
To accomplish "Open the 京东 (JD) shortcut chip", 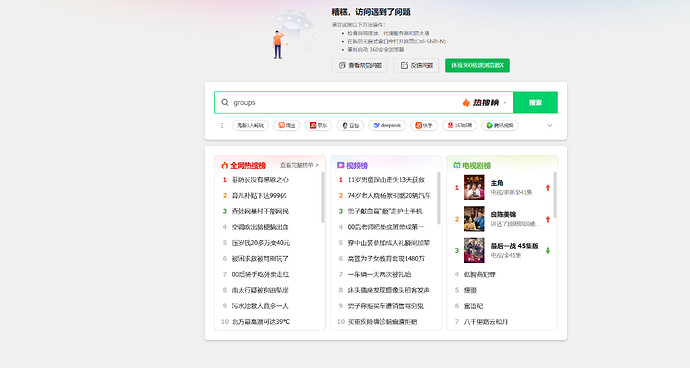I will [319, 125].
